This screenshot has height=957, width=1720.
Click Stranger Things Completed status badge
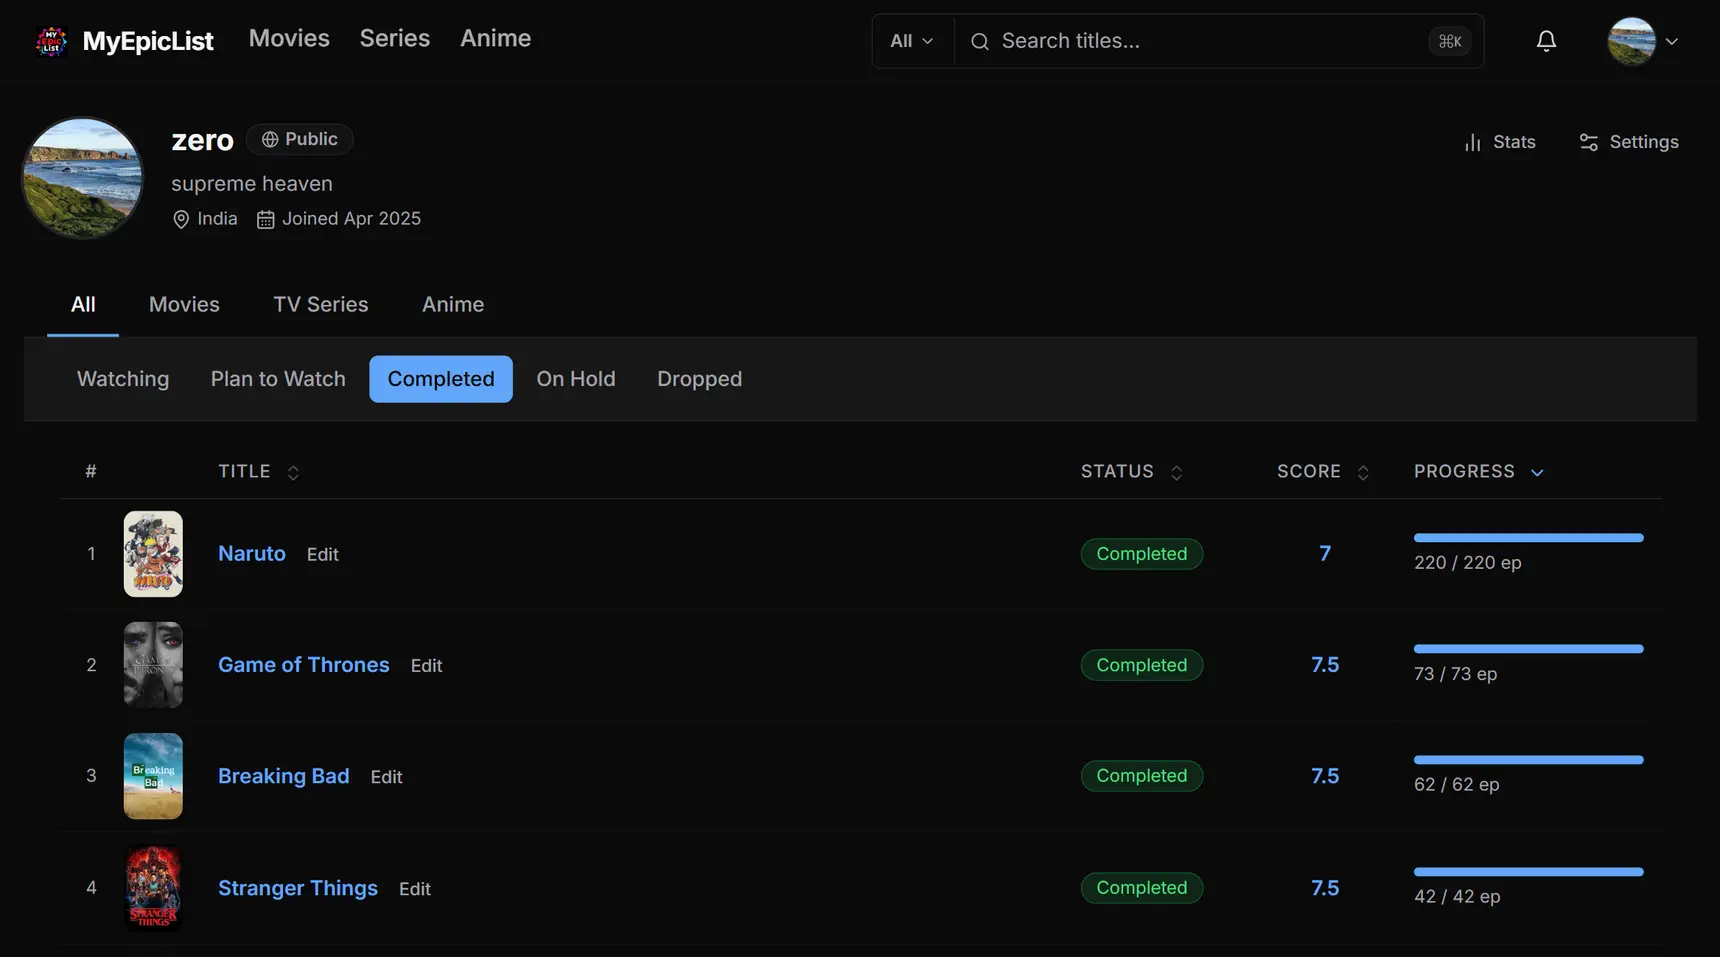click(1142, 888)
